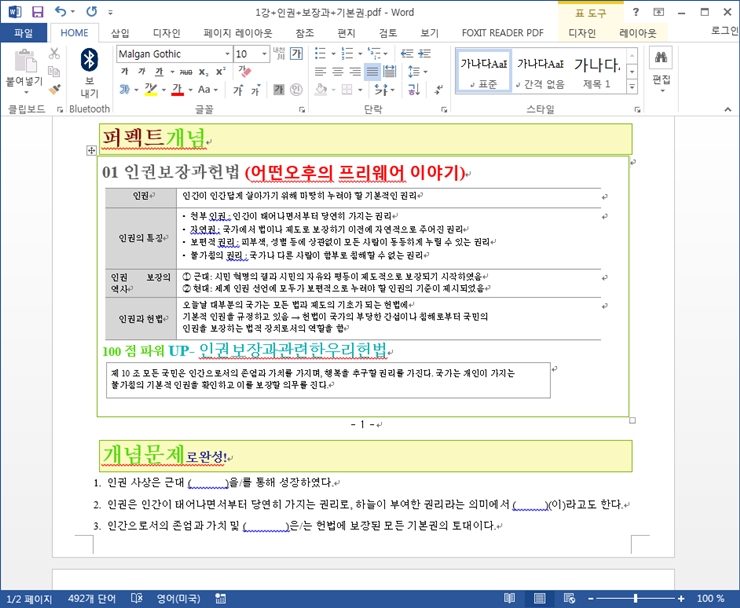Click the Redo (repeat) icon

tap(91, 11)
